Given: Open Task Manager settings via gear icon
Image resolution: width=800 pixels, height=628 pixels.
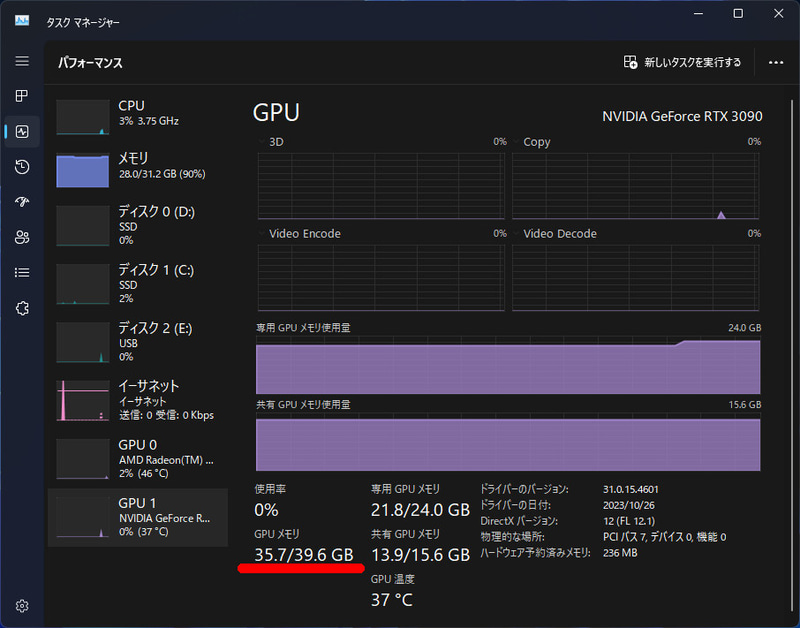Looking at the screenshot, I should coord(21,606).
